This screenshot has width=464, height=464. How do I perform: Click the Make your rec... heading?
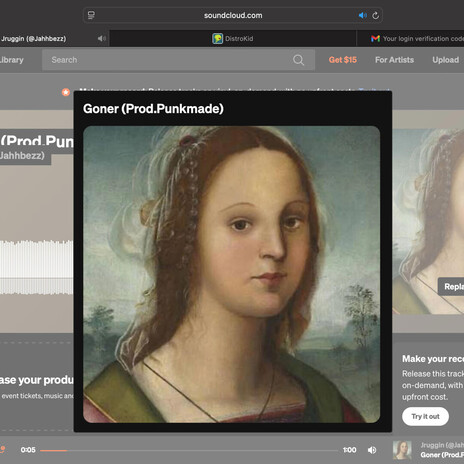(433, 359)
